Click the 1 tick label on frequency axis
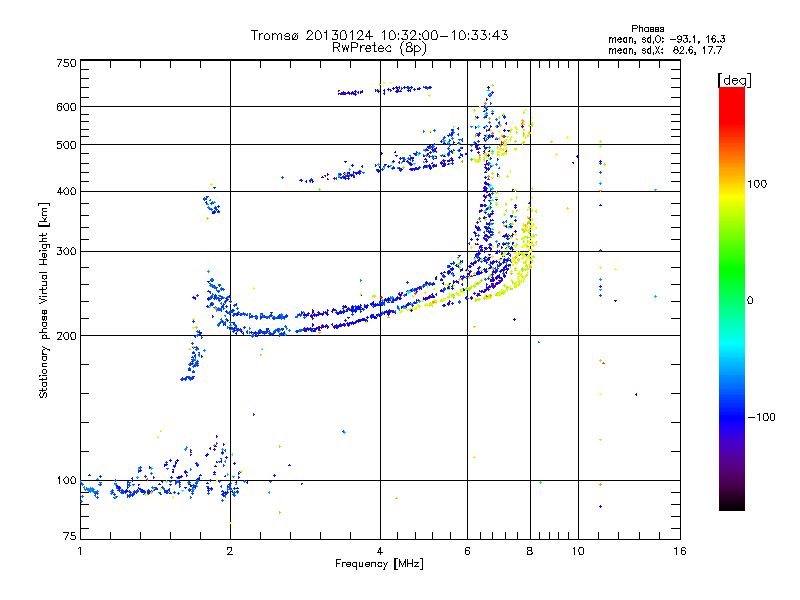The width and height of the screenshot is (800, 600). click(80, 551)
